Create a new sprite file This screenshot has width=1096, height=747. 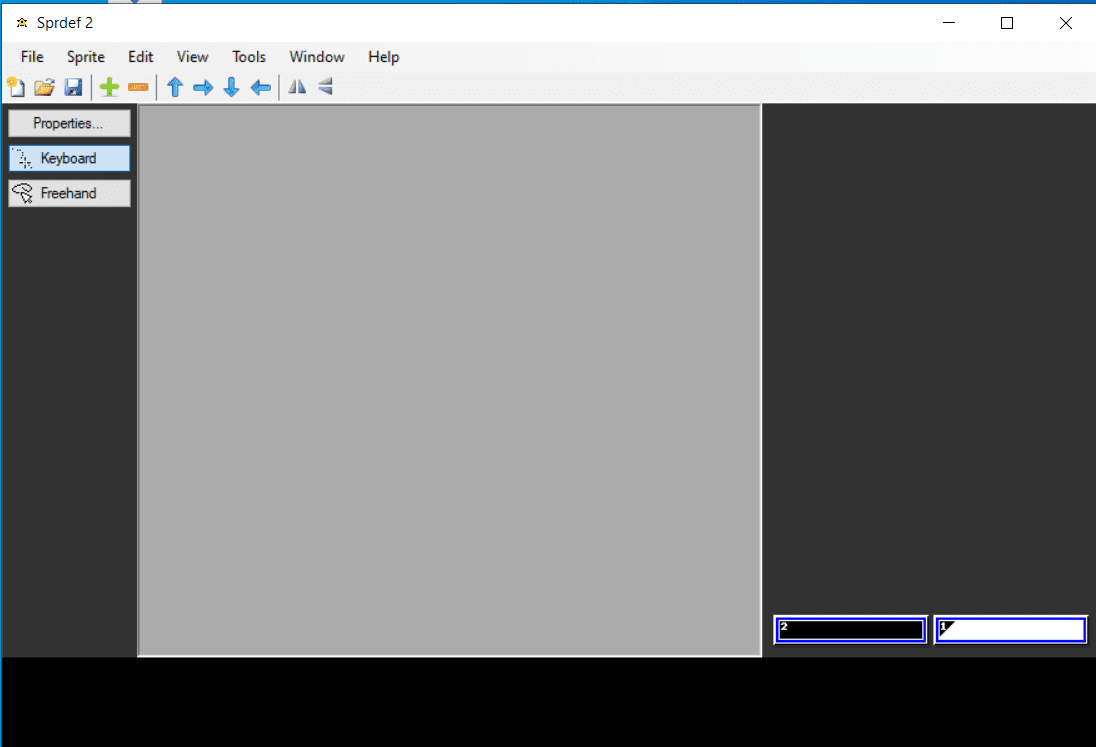[16, 87]
